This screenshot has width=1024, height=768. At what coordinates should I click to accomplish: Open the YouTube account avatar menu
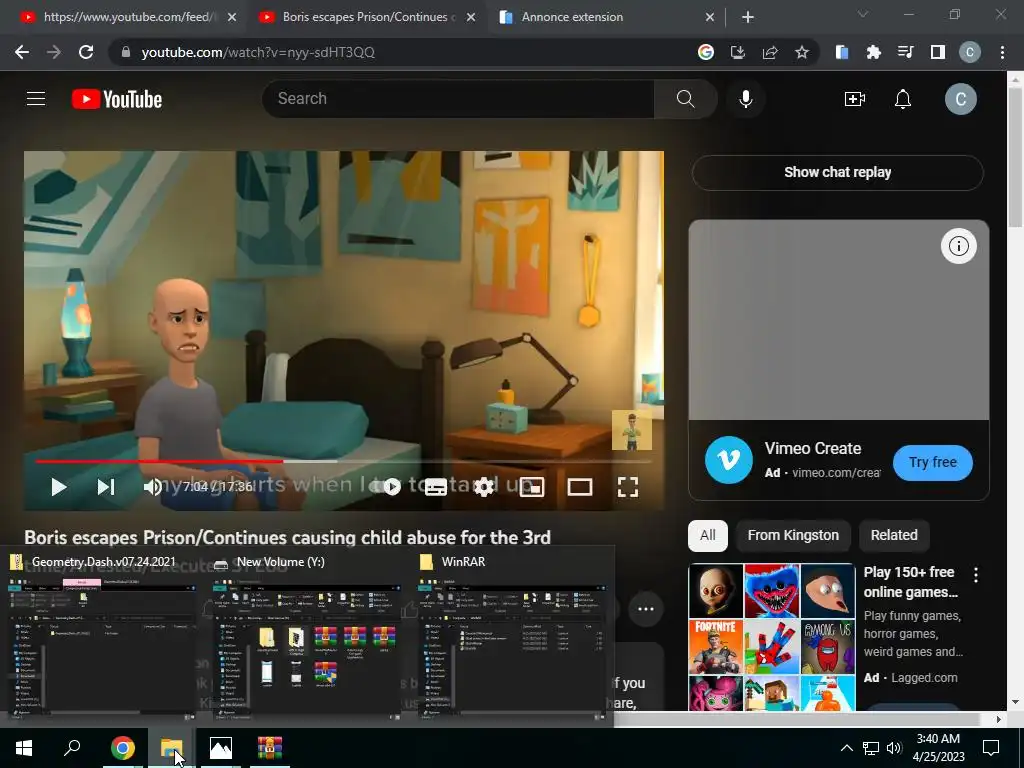click(x=961, y=99)
